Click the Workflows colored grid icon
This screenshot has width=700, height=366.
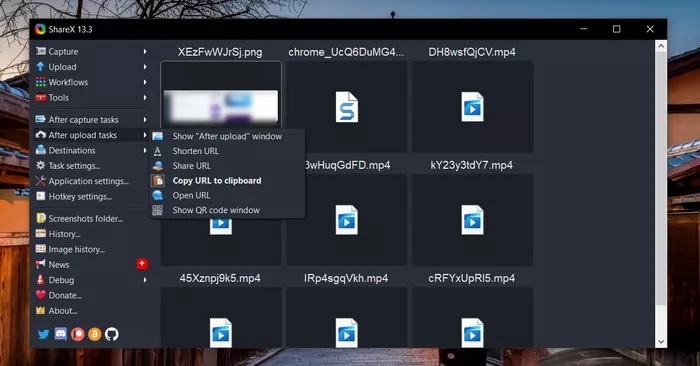[41, 82]
